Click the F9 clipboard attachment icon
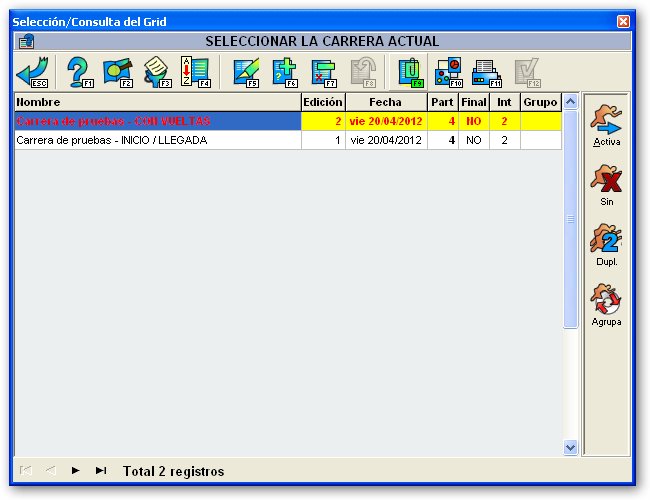This screenshot has width=650, height=500. 410,73
